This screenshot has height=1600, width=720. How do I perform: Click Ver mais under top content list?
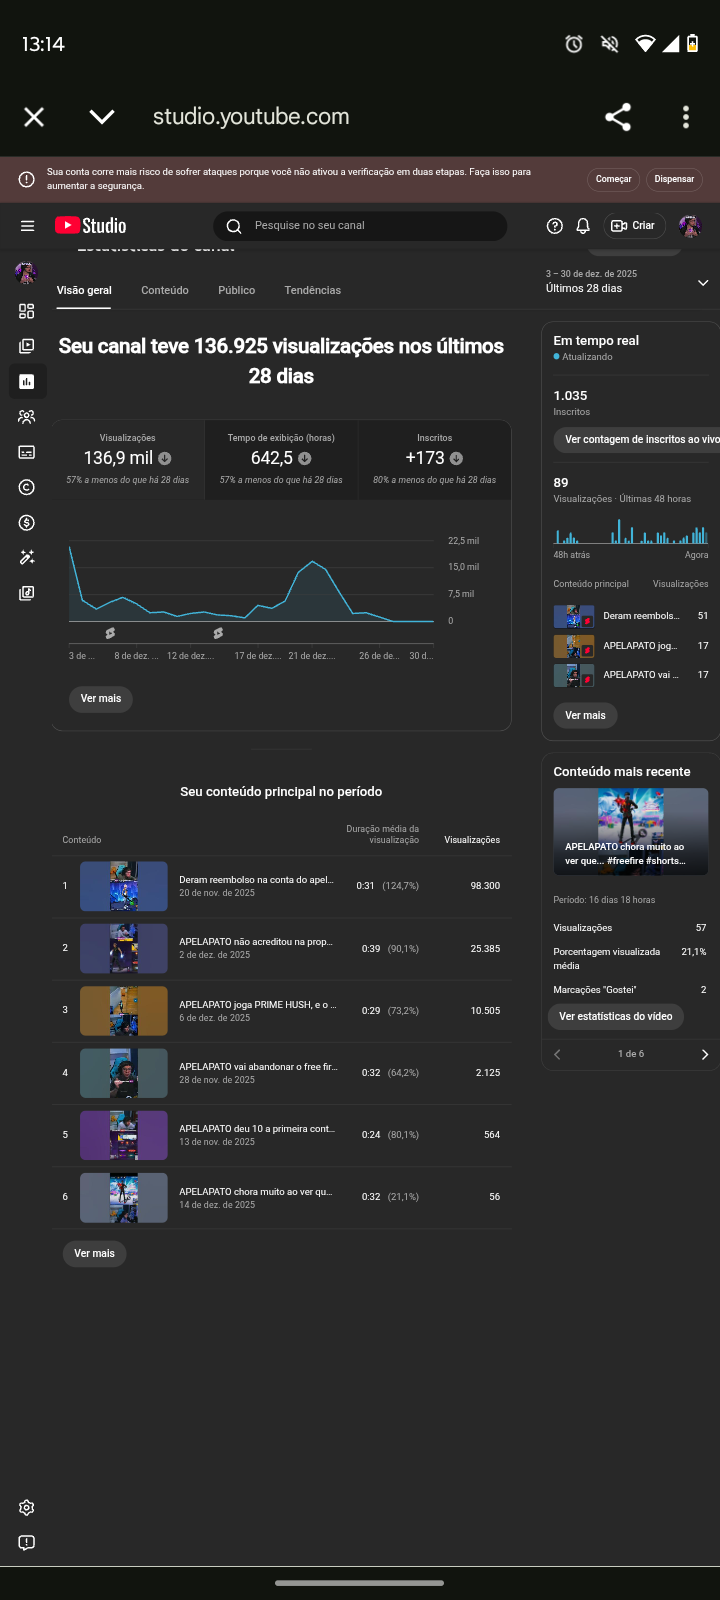coord(94,1254)
